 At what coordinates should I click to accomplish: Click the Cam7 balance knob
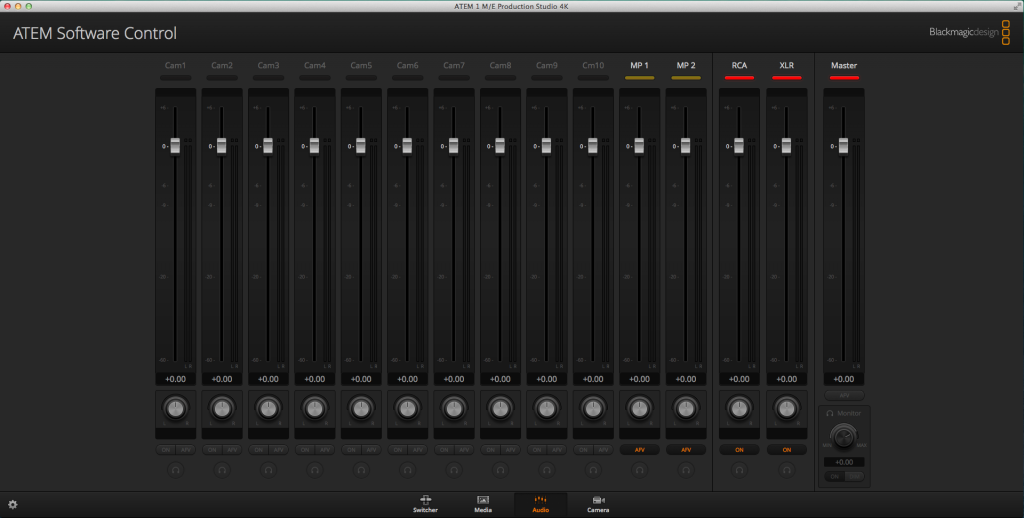coord(454,409)
